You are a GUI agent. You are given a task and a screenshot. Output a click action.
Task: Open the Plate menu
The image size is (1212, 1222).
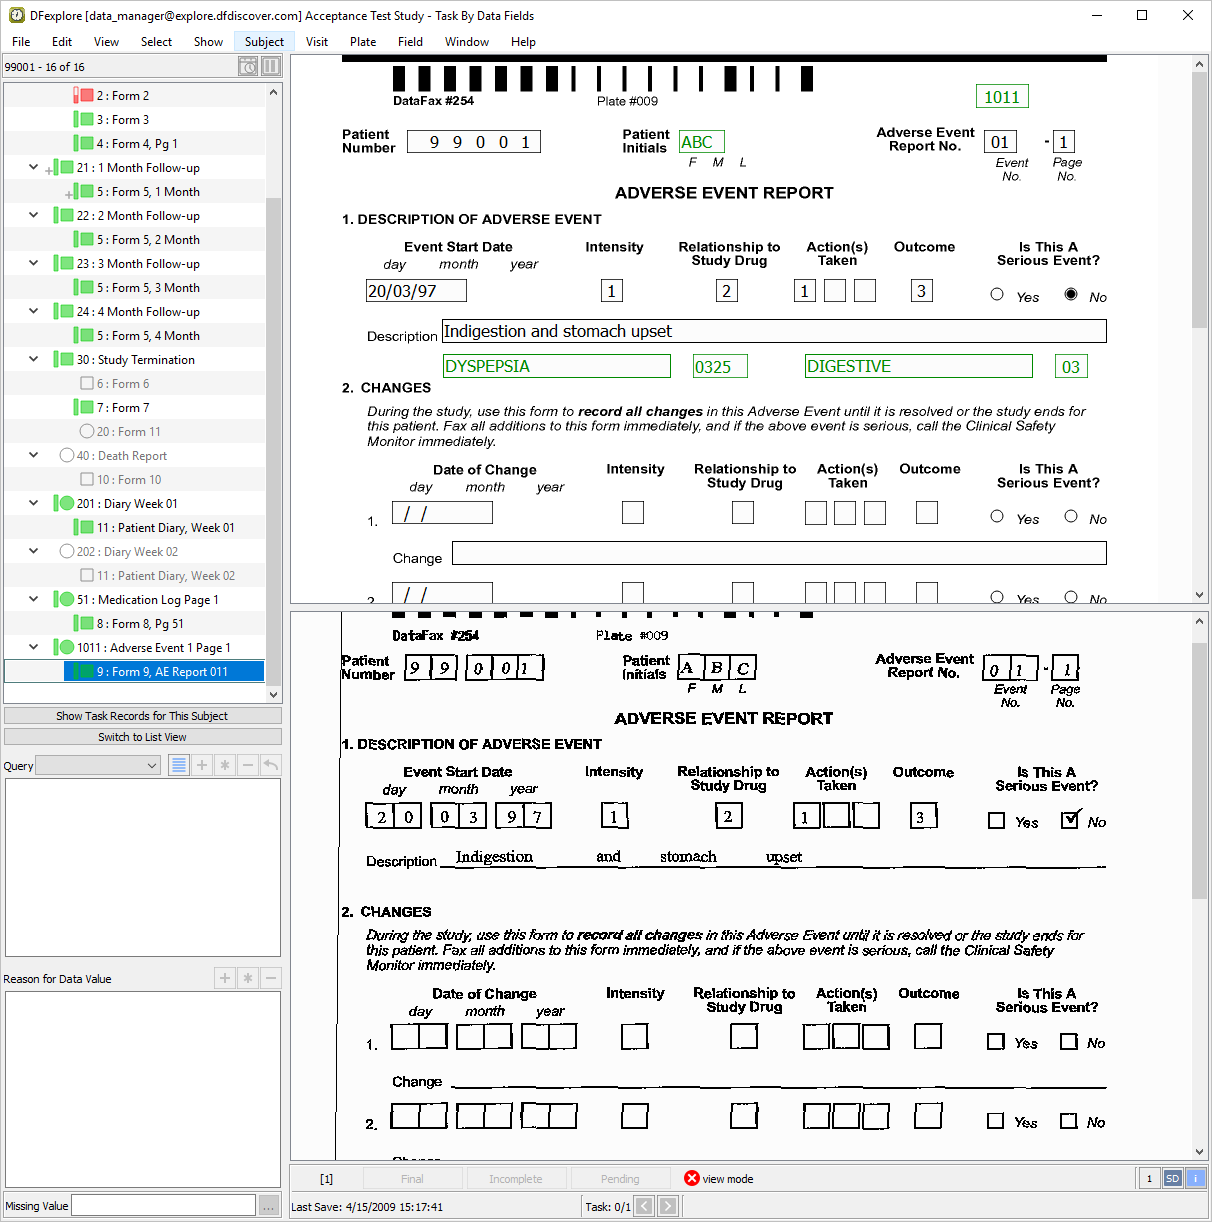point(363,42)
